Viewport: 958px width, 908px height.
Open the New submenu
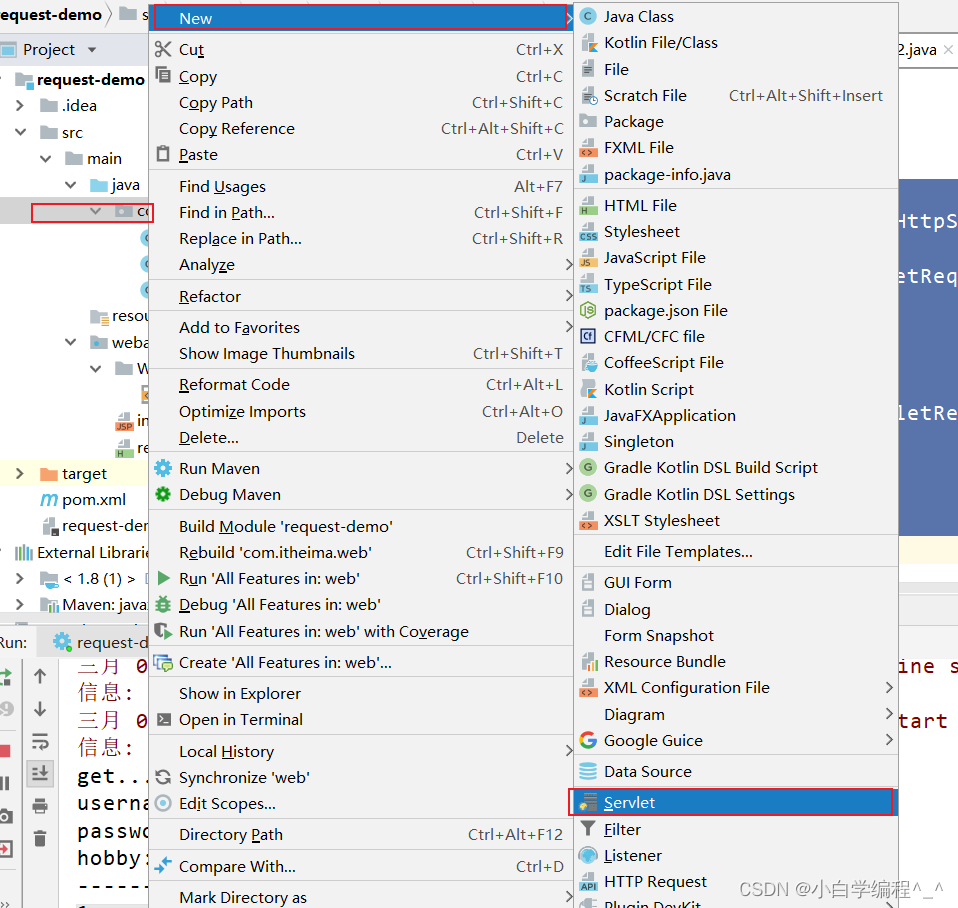pos(360,18)
